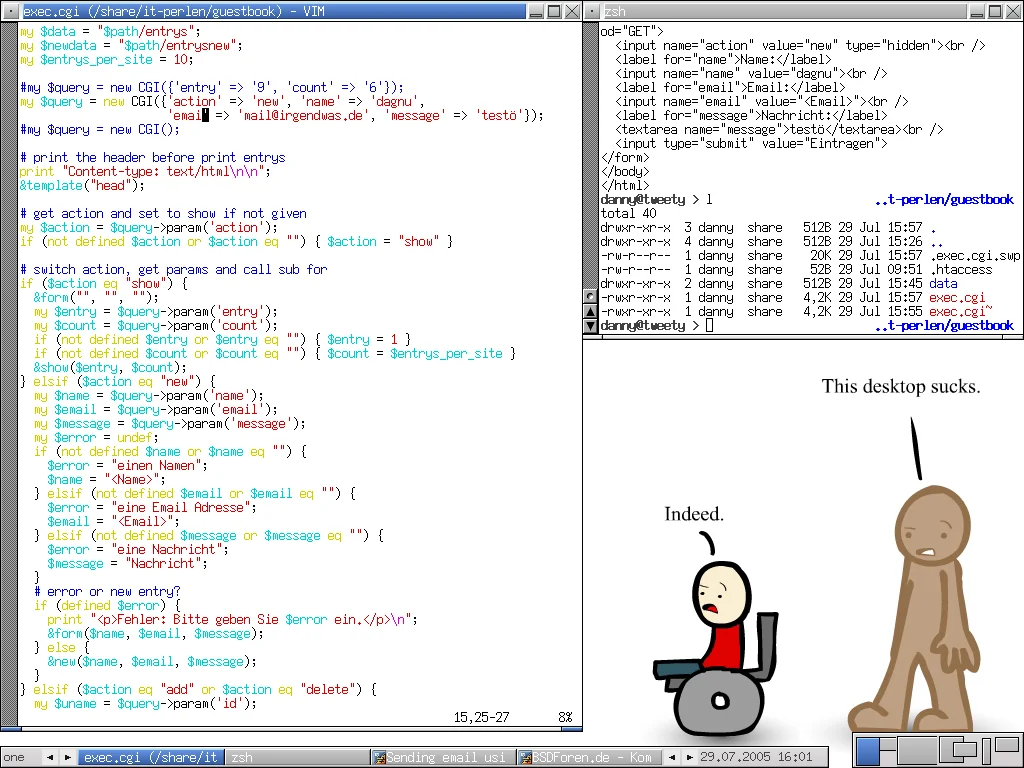Click the '8%' indicator in VIM
This screenshot has height=768, width=1024.
pyautogui.click(x=565, y=717)
